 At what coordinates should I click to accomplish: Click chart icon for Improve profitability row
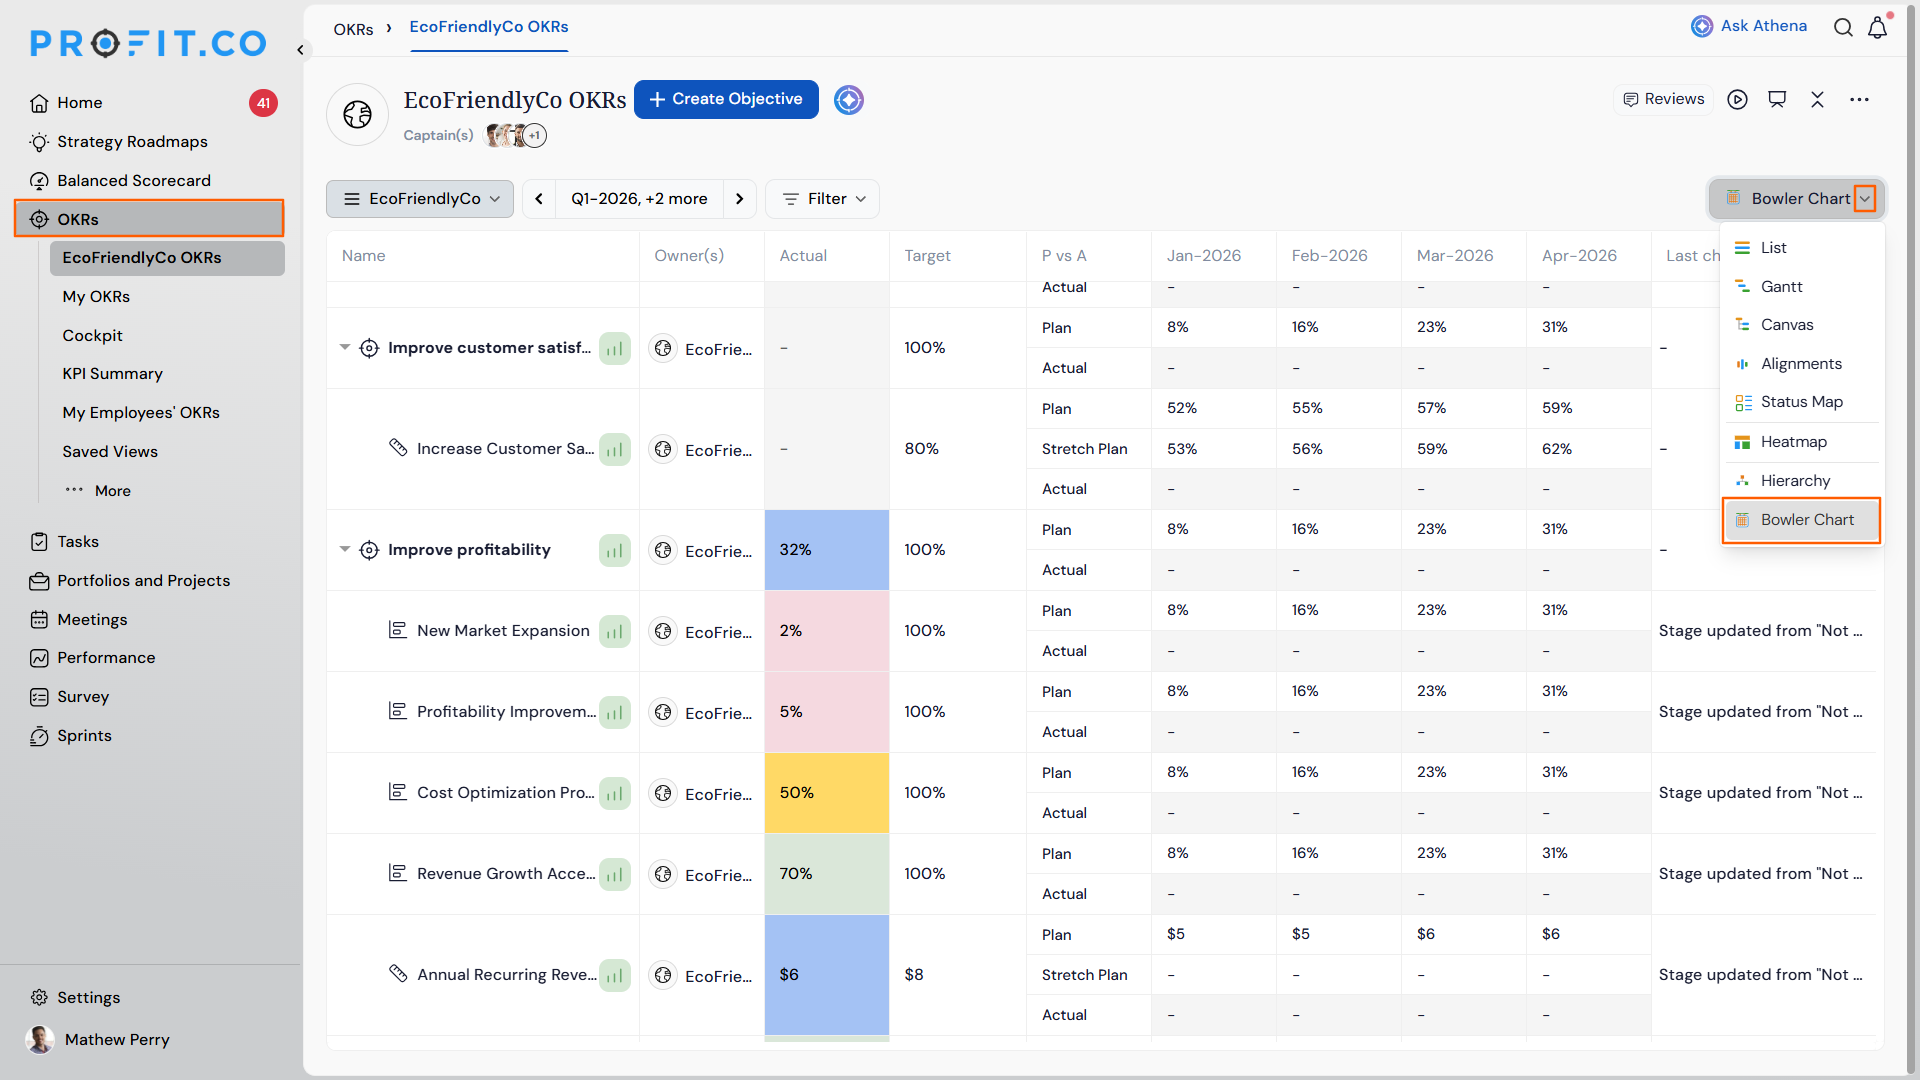click(x=615, y=551)
